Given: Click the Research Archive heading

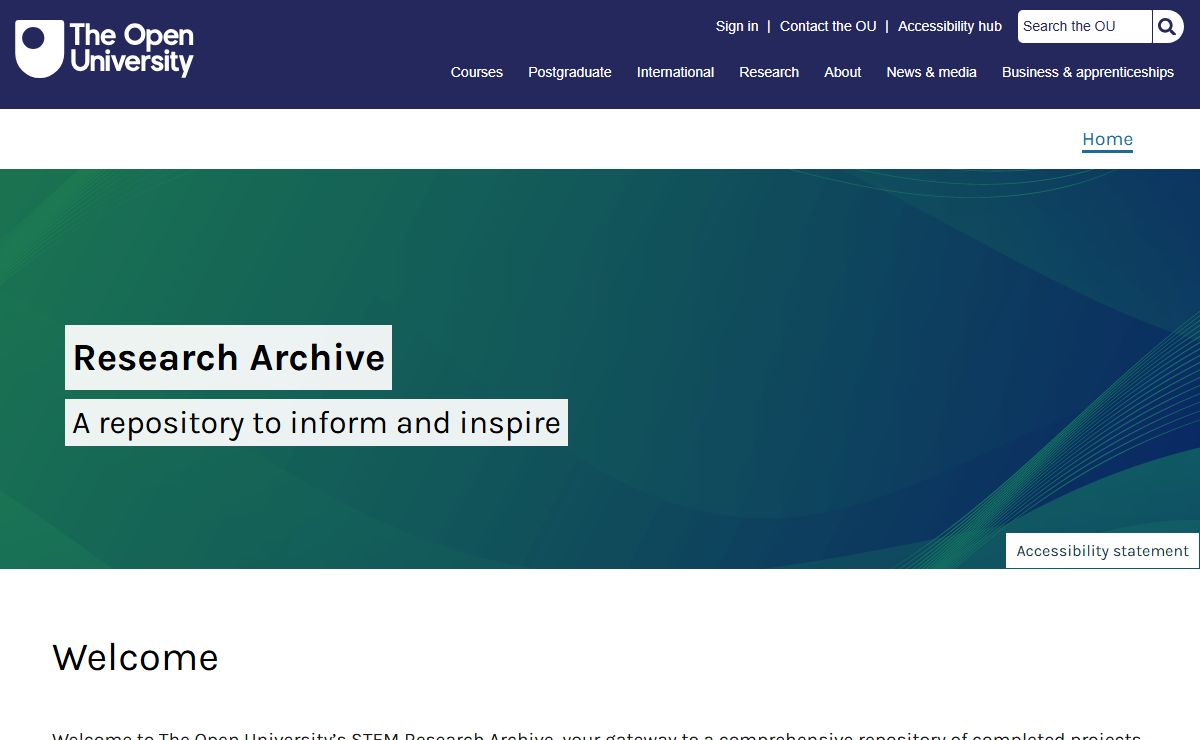Looking at the screenshot, I should click(229, 358).
